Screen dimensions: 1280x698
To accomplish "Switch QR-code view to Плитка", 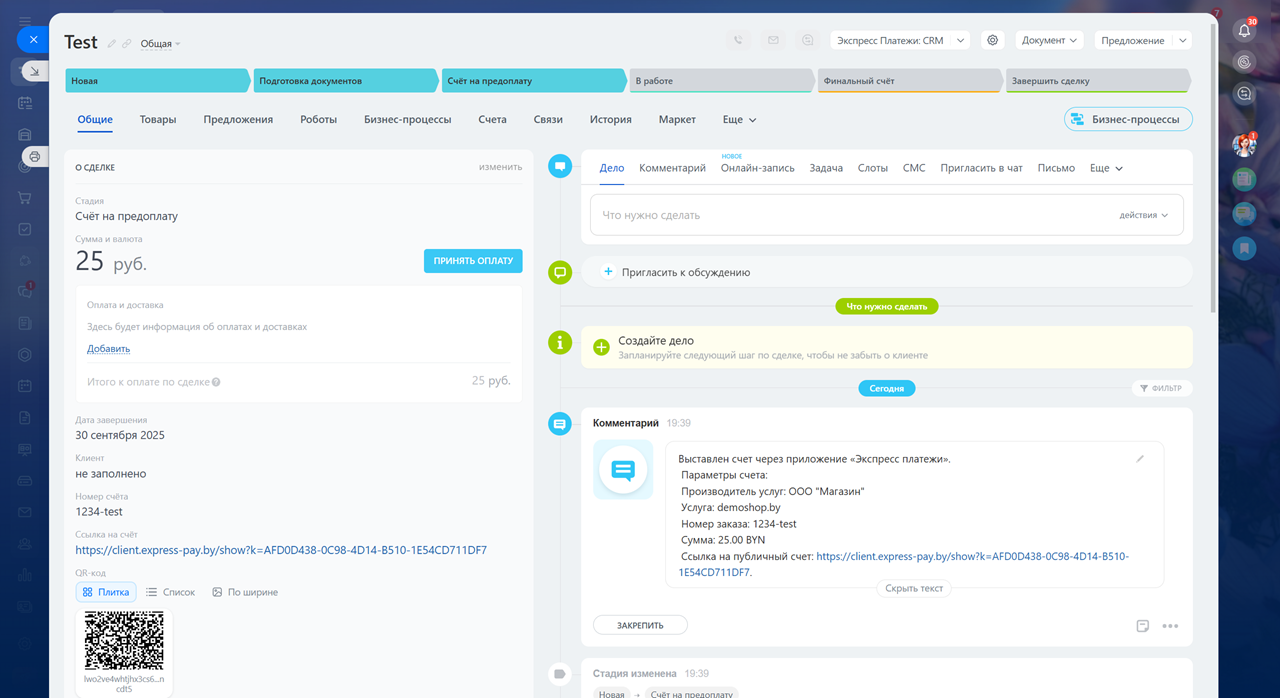I will click(x=106, y=592).
